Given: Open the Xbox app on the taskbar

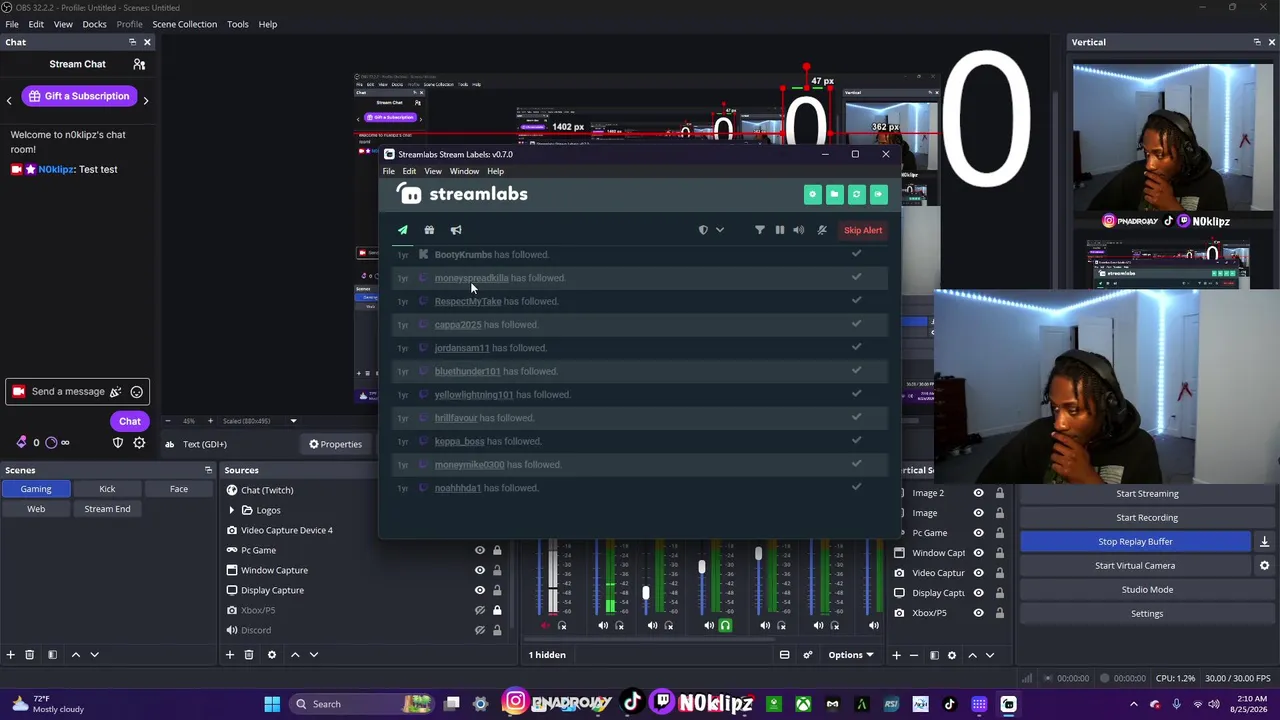Looking at the screenshot, I should click(803, 704).
